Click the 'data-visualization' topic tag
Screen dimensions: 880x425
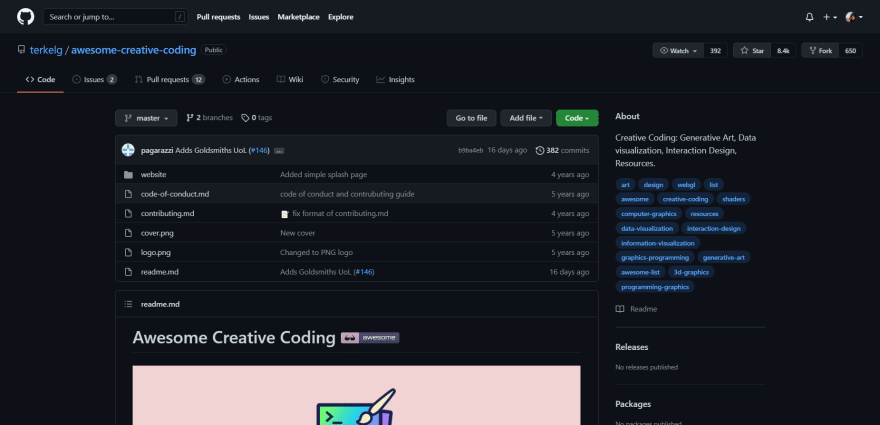(647, 229)
